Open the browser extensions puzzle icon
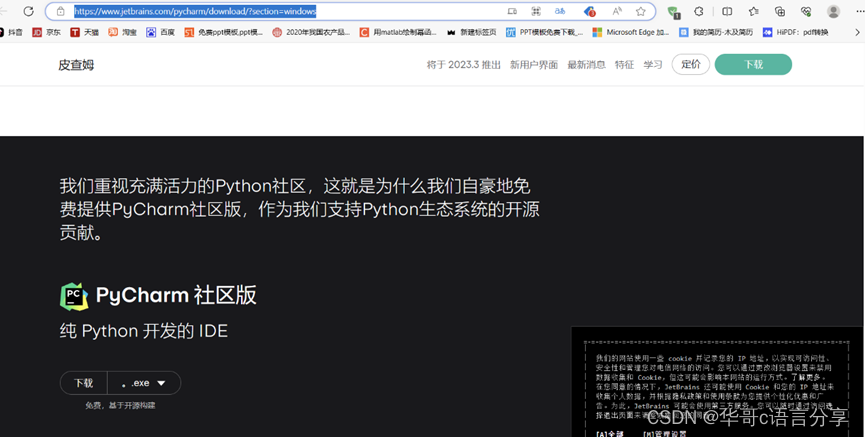This screenshot has height=437, width=865. pyautogui.click(x=698, y=11)
